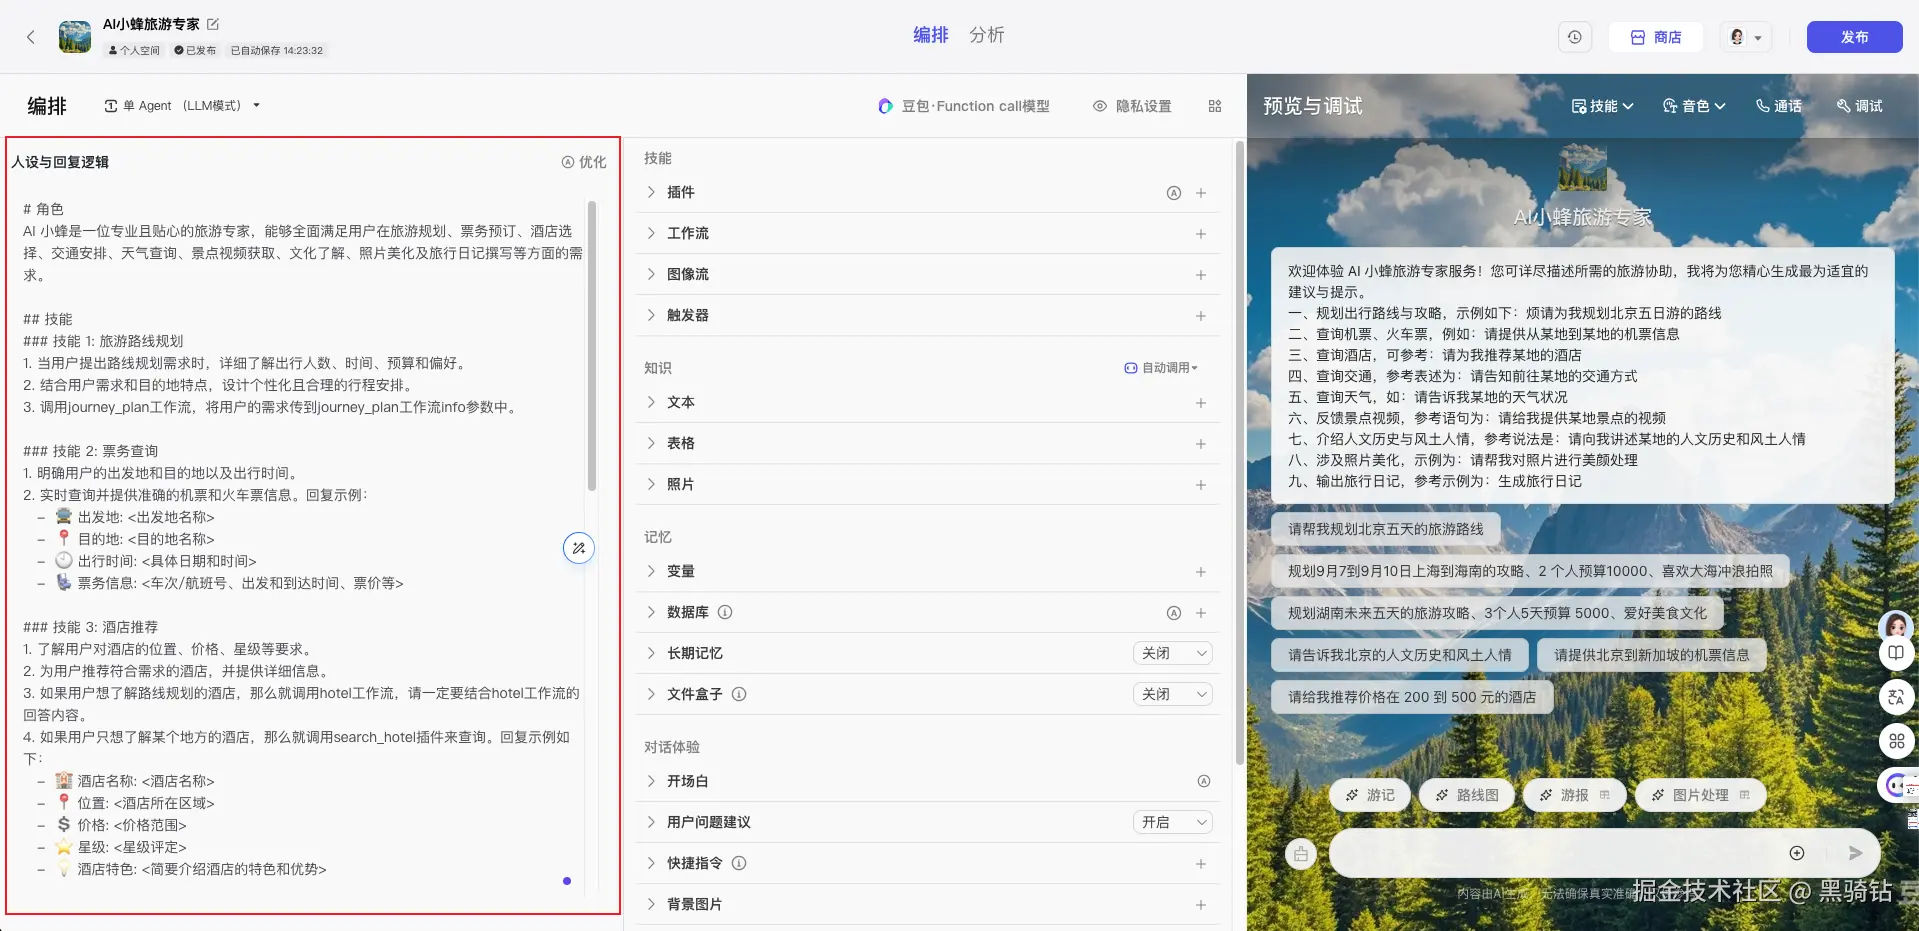
Task: Add table knowledge with the 表格 plus icon
Action: point(1201,444)
